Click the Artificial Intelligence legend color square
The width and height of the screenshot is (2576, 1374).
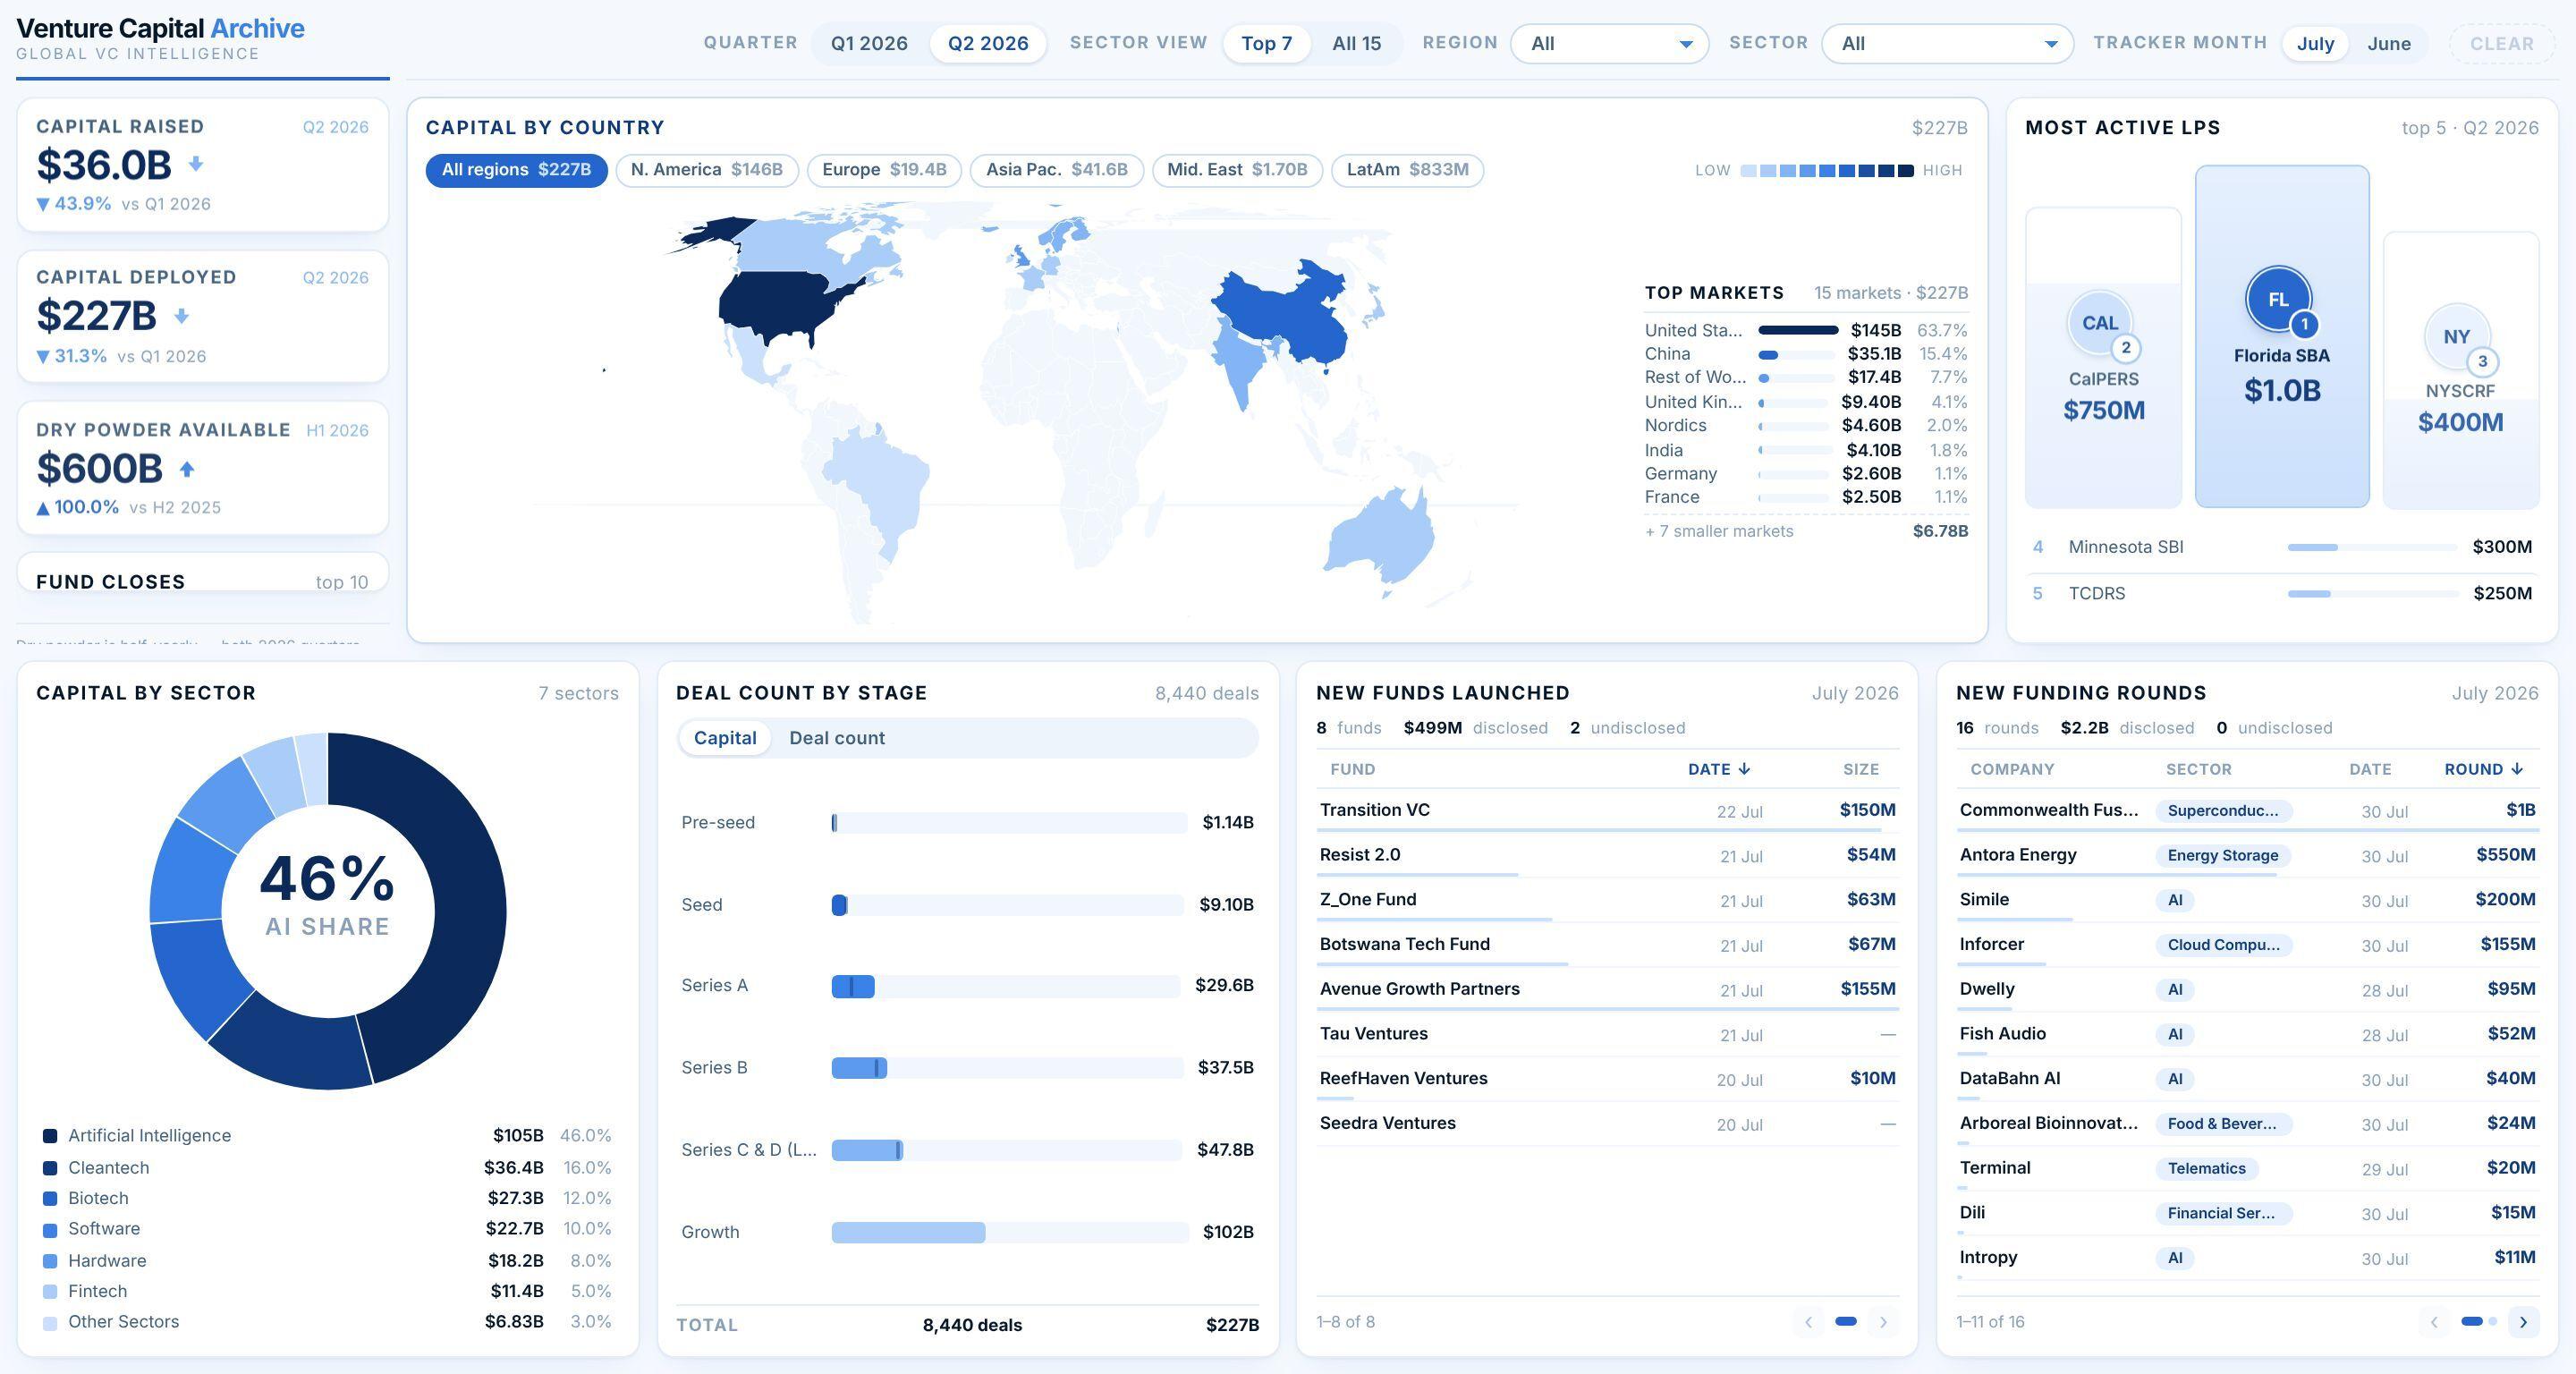coord(50,1135)
